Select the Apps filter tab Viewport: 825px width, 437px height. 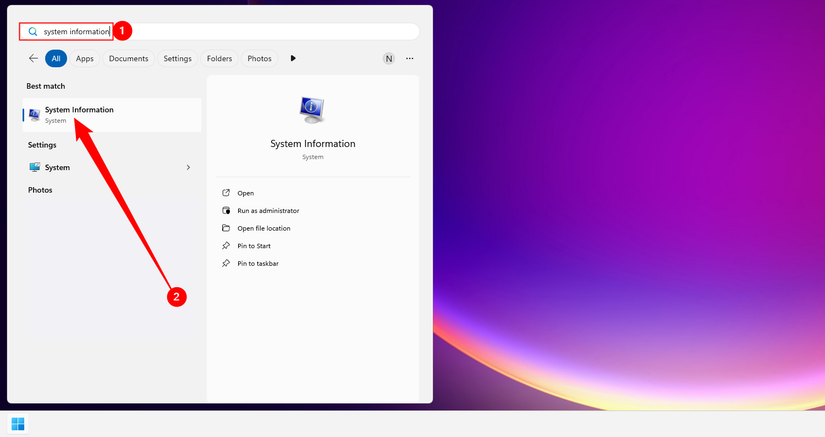[x=84, y=58]
